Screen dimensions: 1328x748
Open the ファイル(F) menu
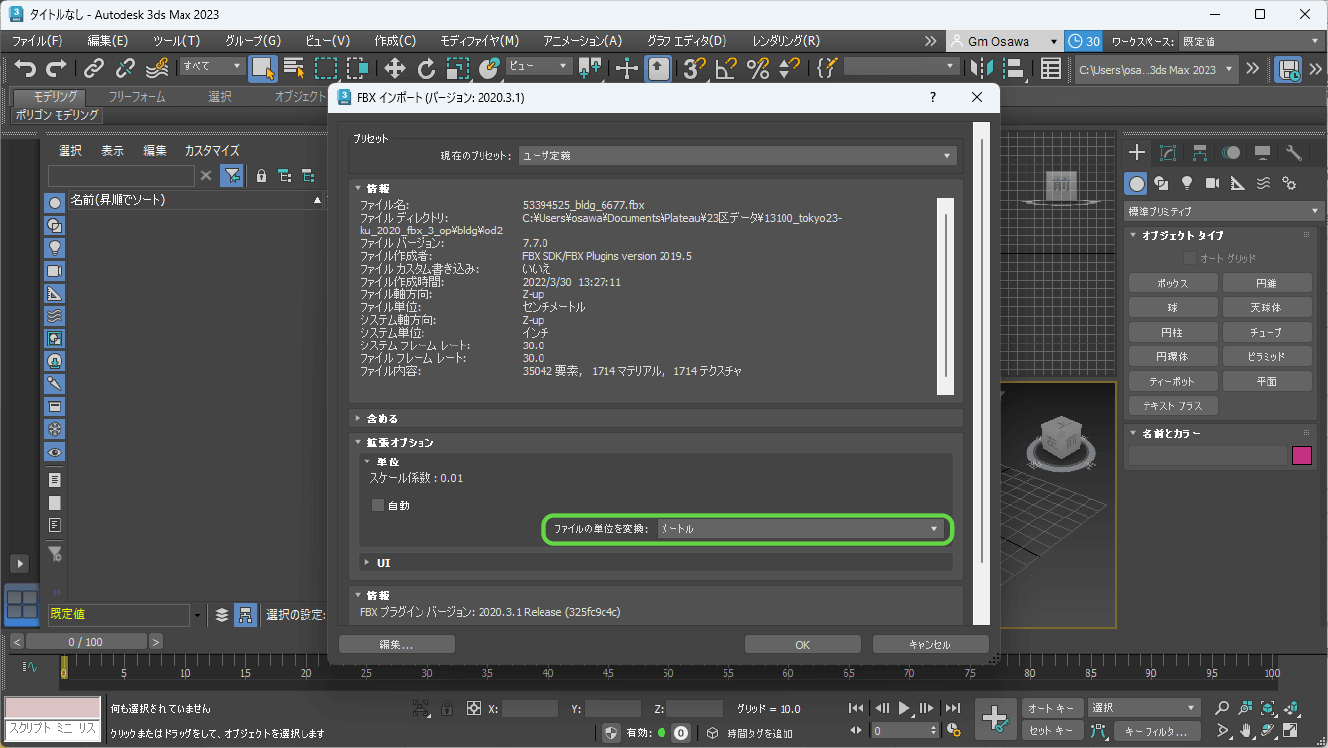(37, 41)
